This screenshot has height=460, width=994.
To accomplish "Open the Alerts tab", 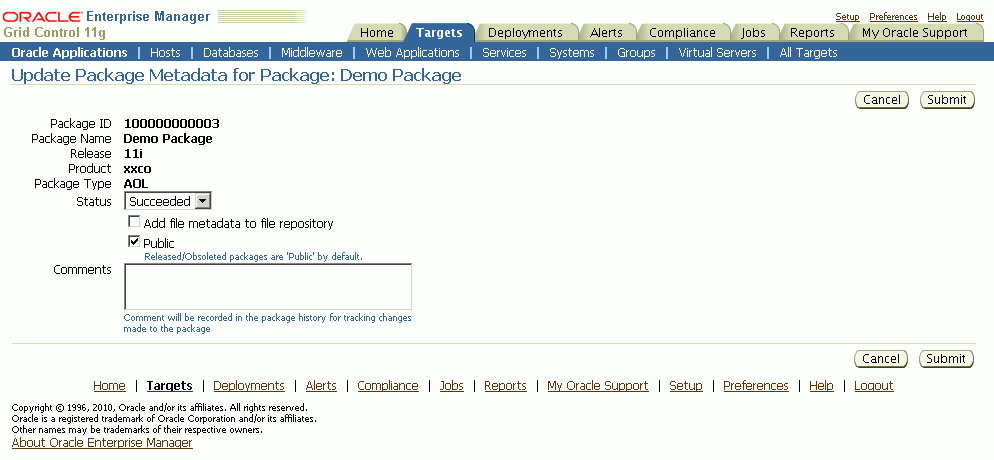I will [x=606, y=32].
